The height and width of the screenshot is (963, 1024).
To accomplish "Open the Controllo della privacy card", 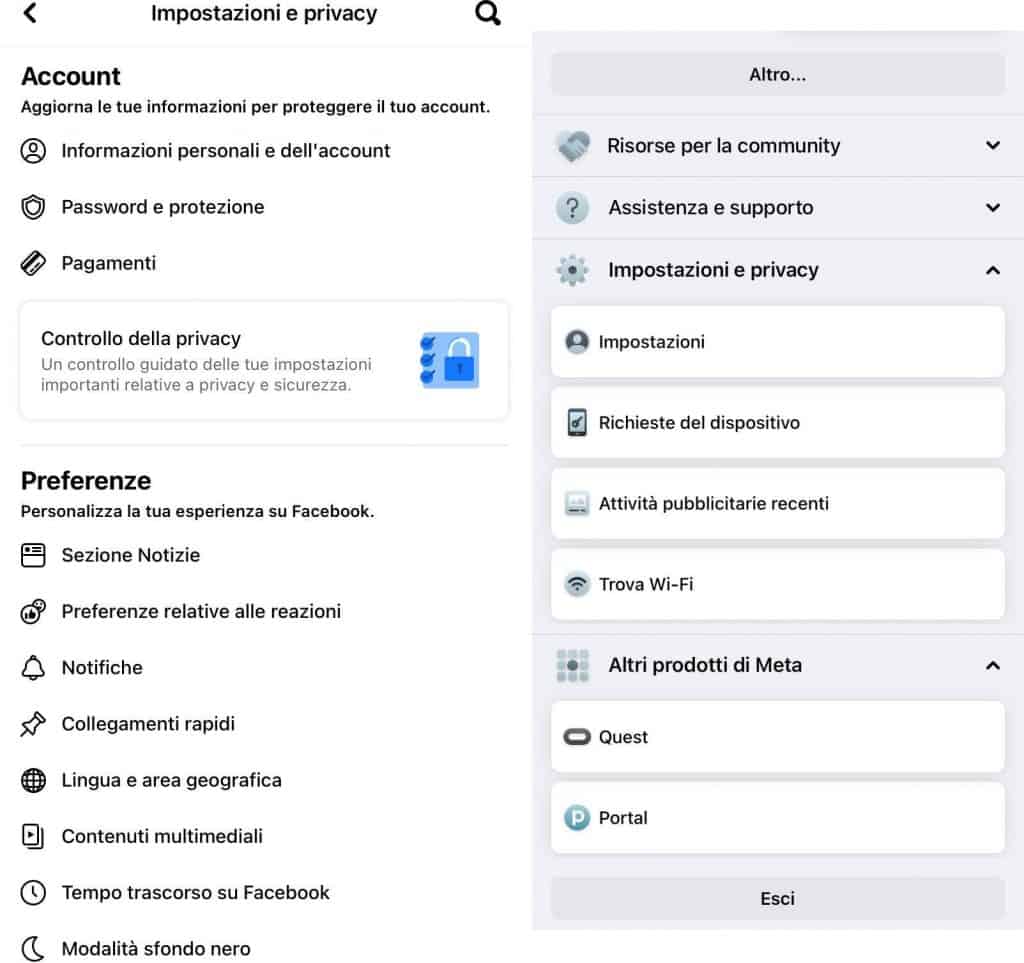I will (x=264, y=360).
